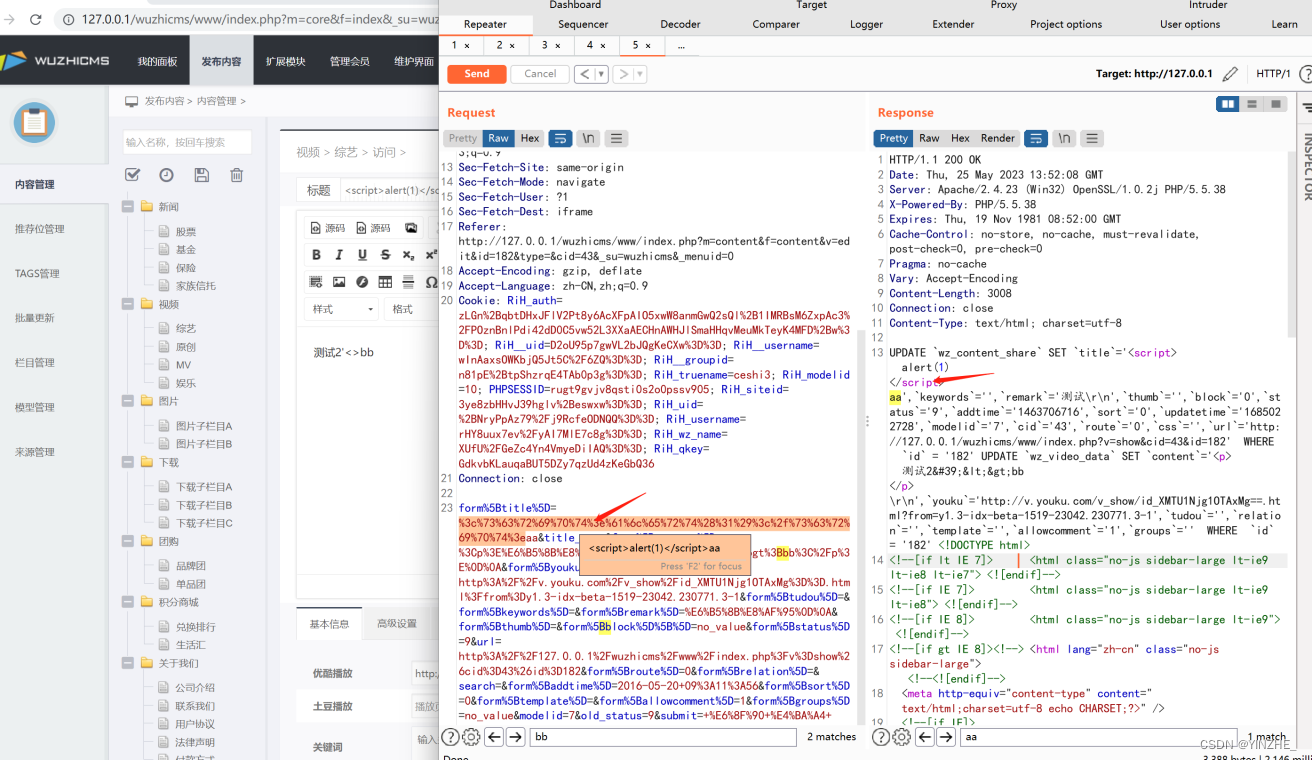Collapse the 图片 folder node

pyautogui.click(x=128, y=401)
